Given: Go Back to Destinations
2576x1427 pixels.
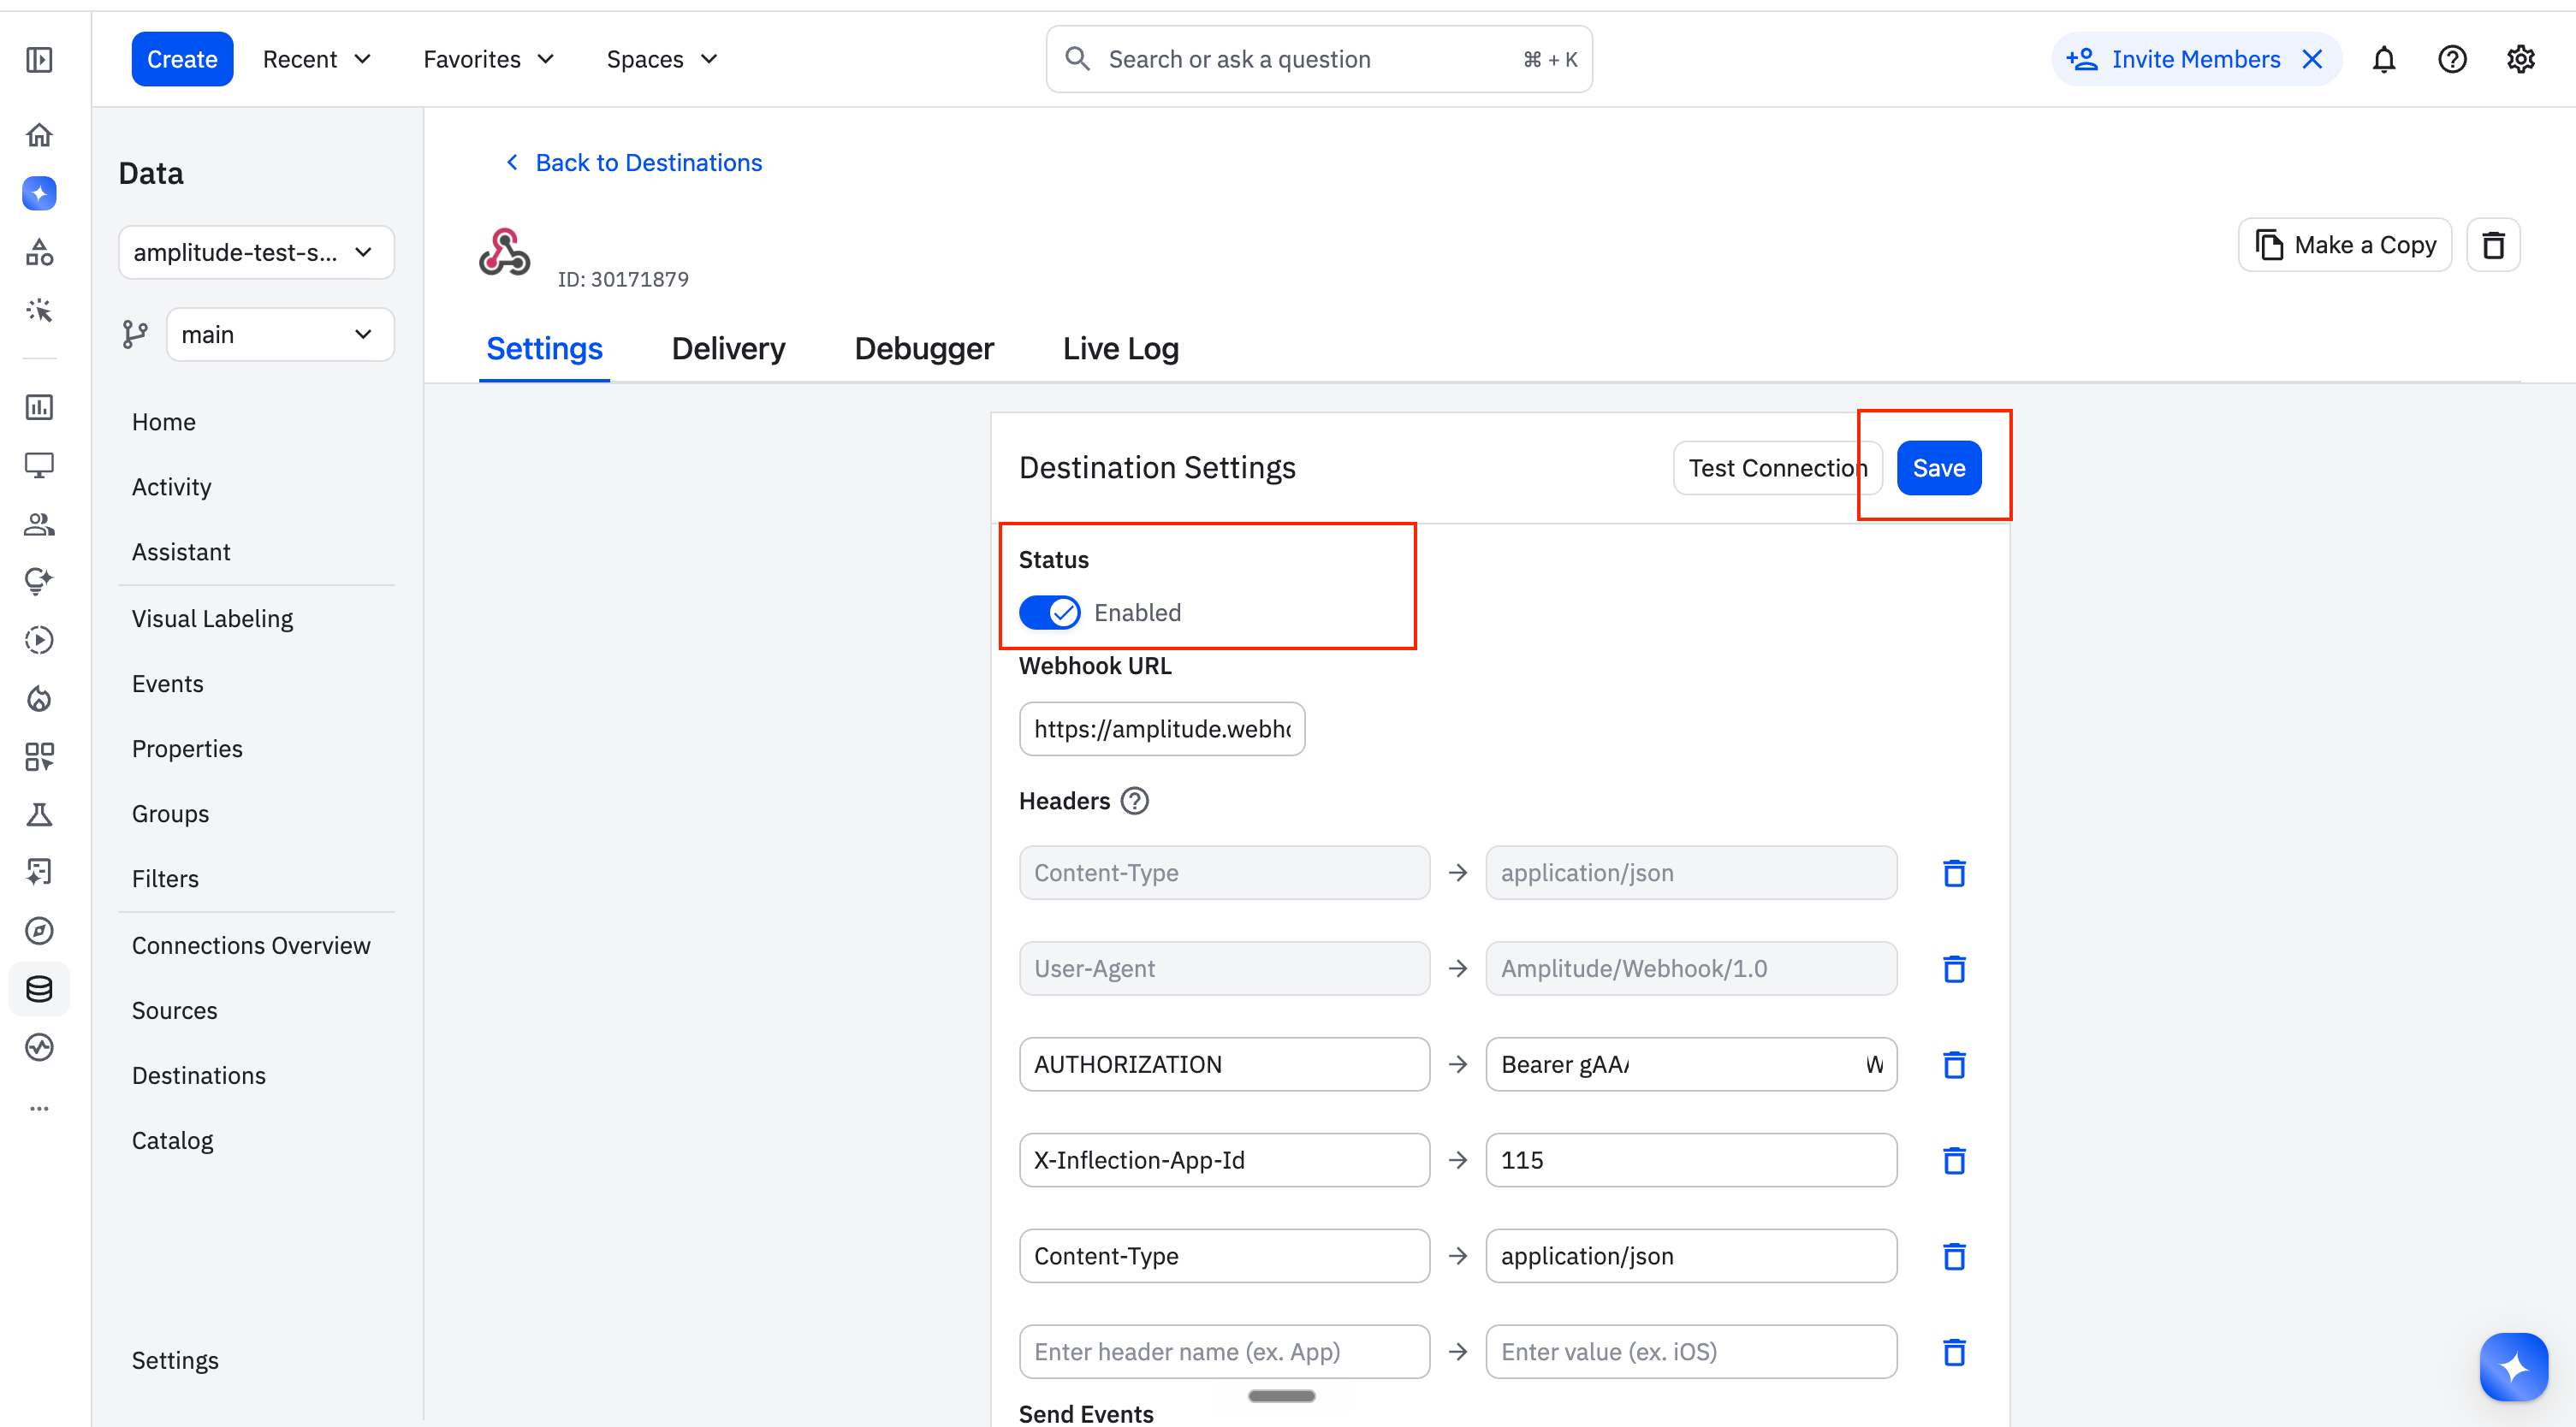Looking at the screenshot, I should click(633, 163).
